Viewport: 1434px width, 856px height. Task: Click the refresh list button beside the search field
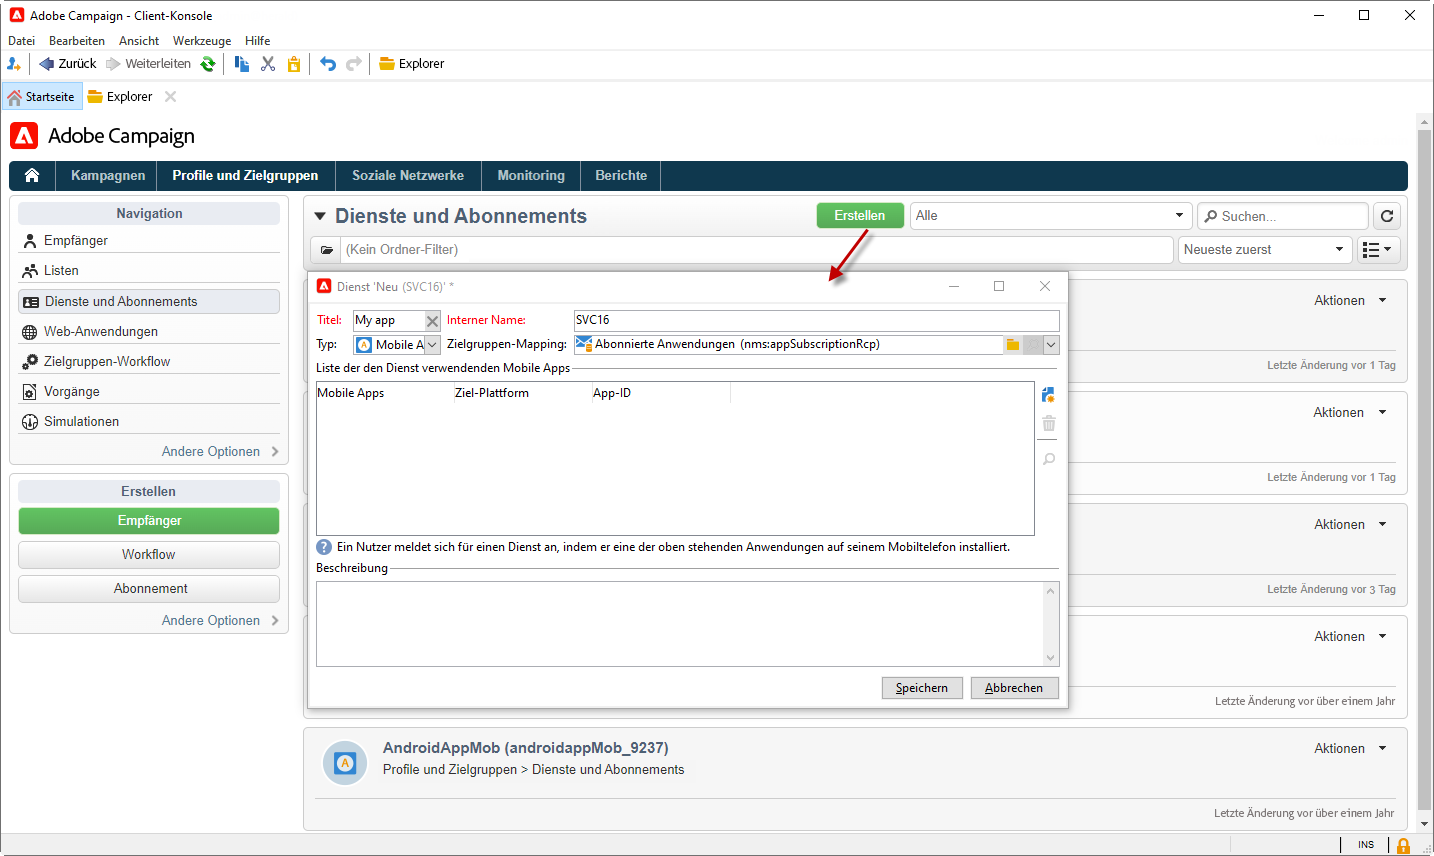tap(1387, 216)
